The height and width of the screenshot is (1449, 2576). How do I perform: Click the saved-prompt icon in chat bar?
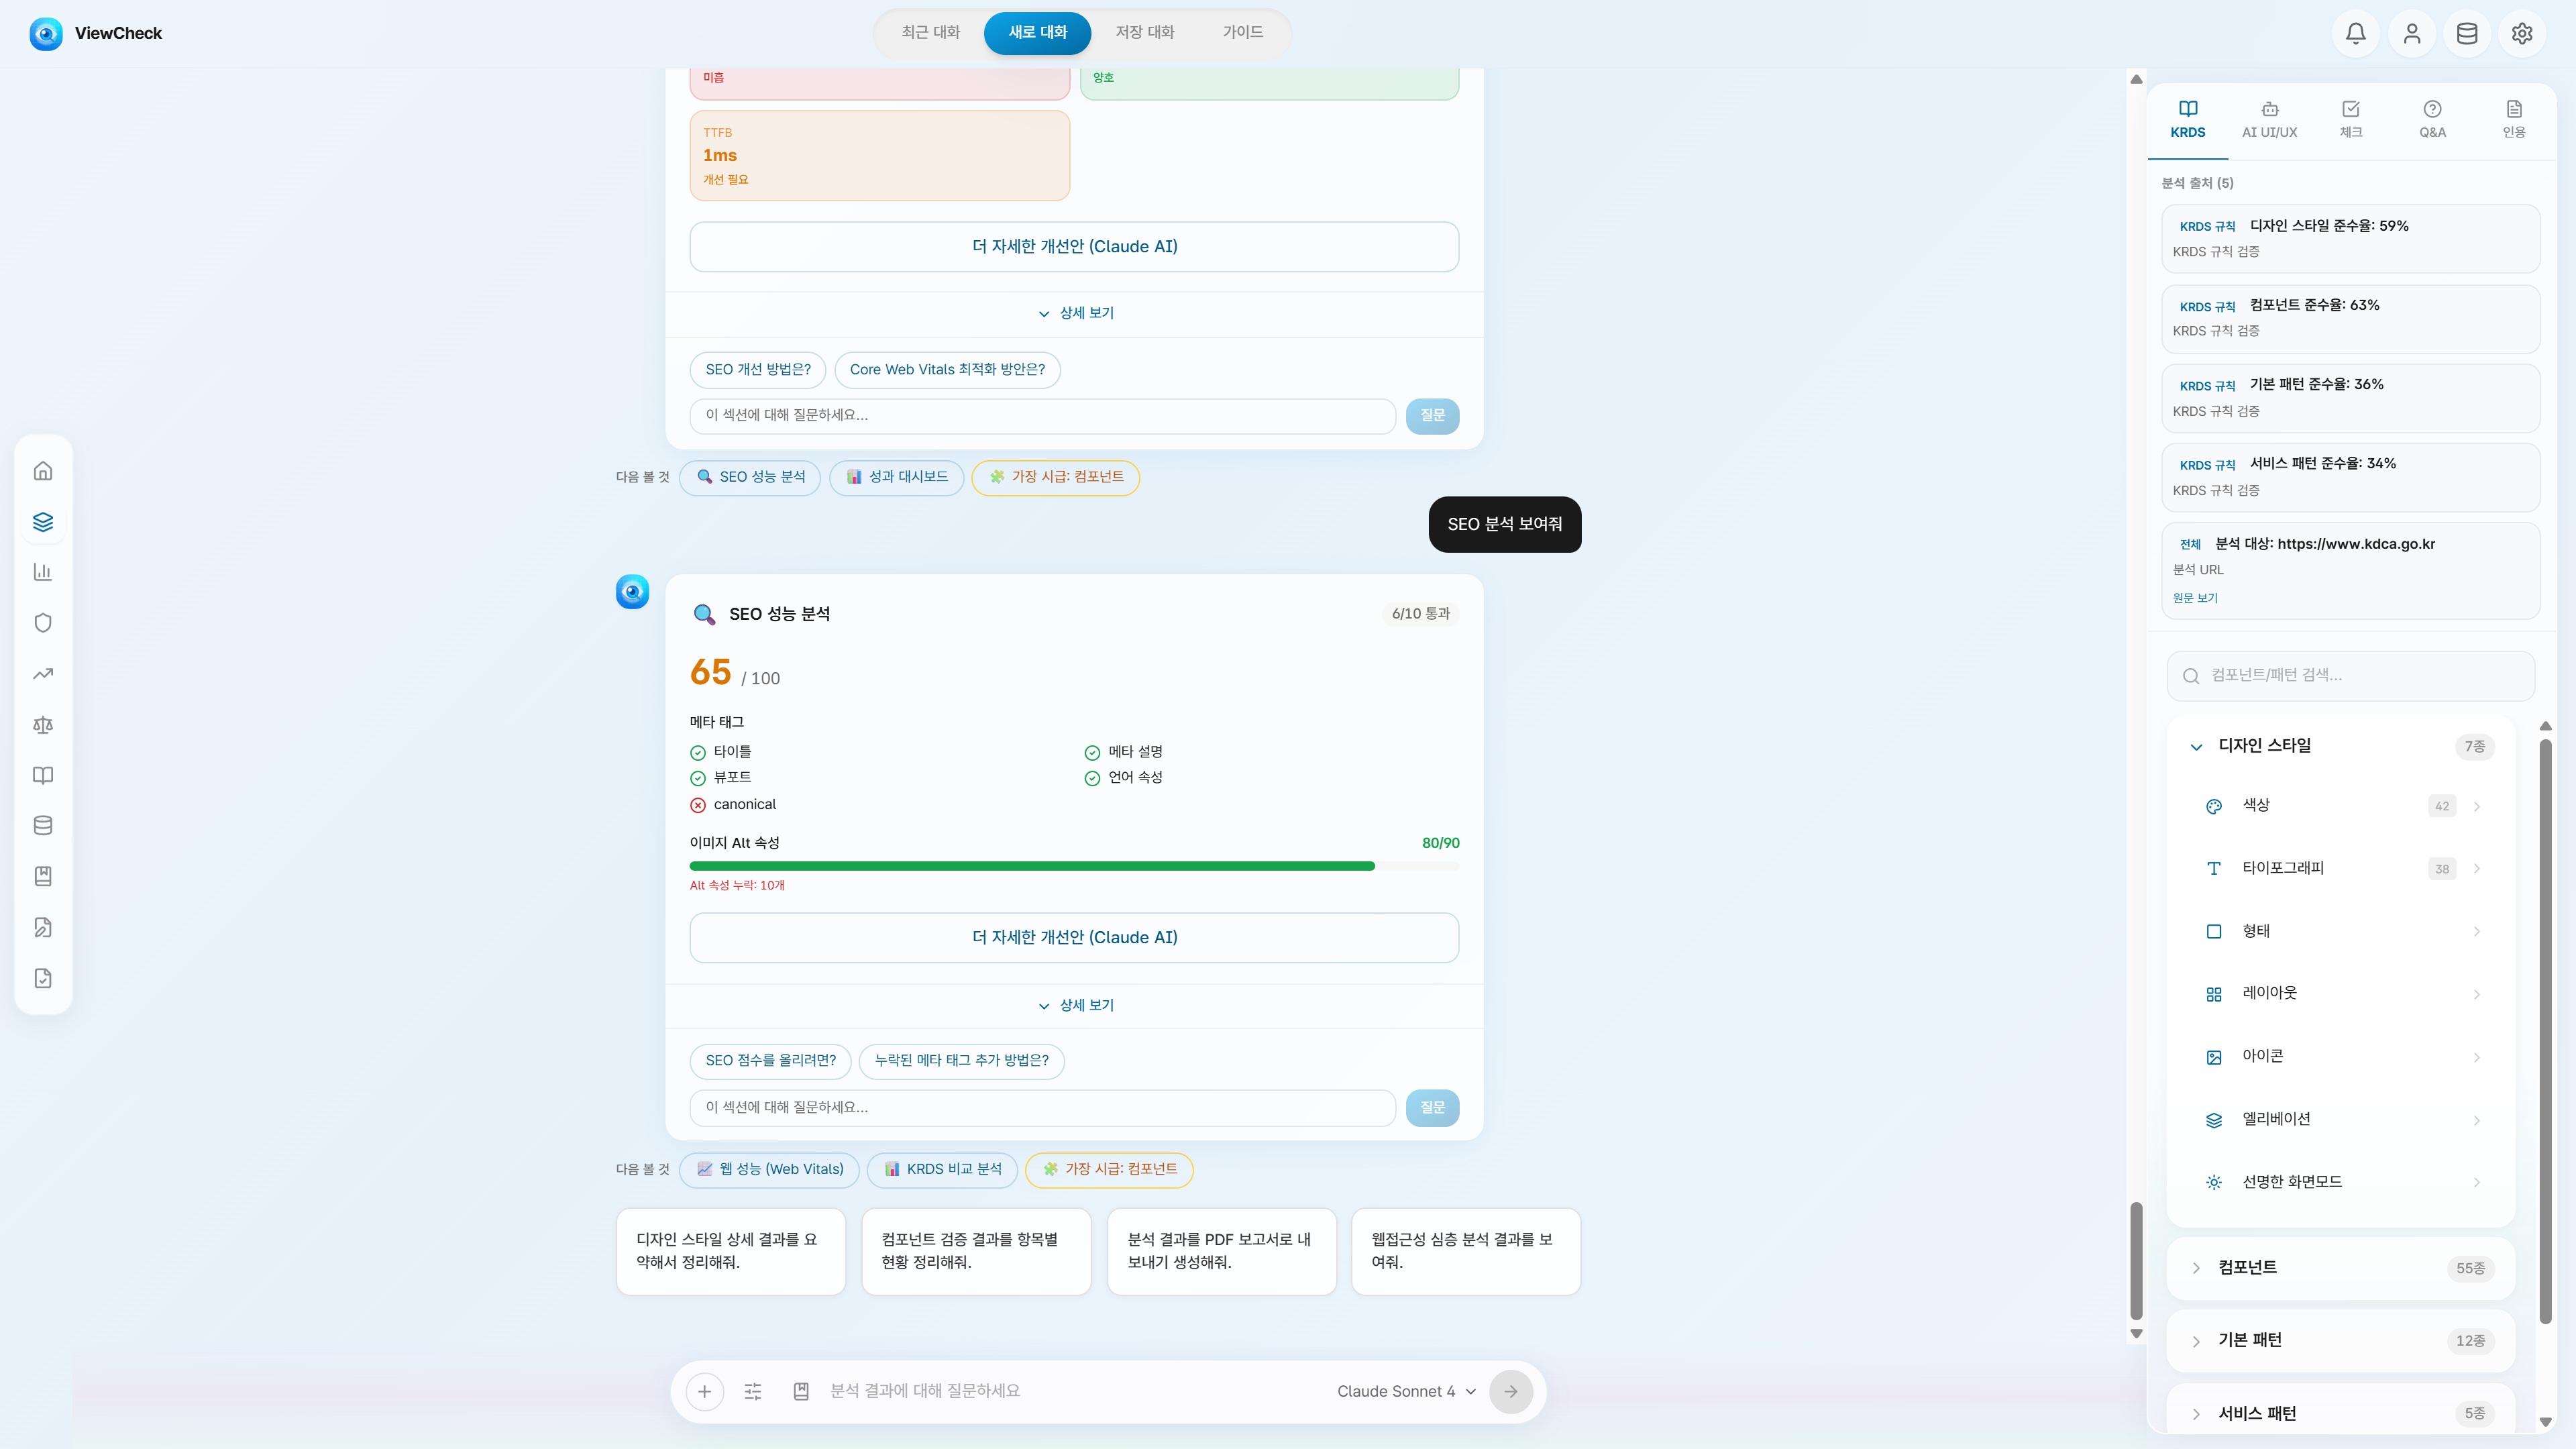click(x=801, y=1391)
